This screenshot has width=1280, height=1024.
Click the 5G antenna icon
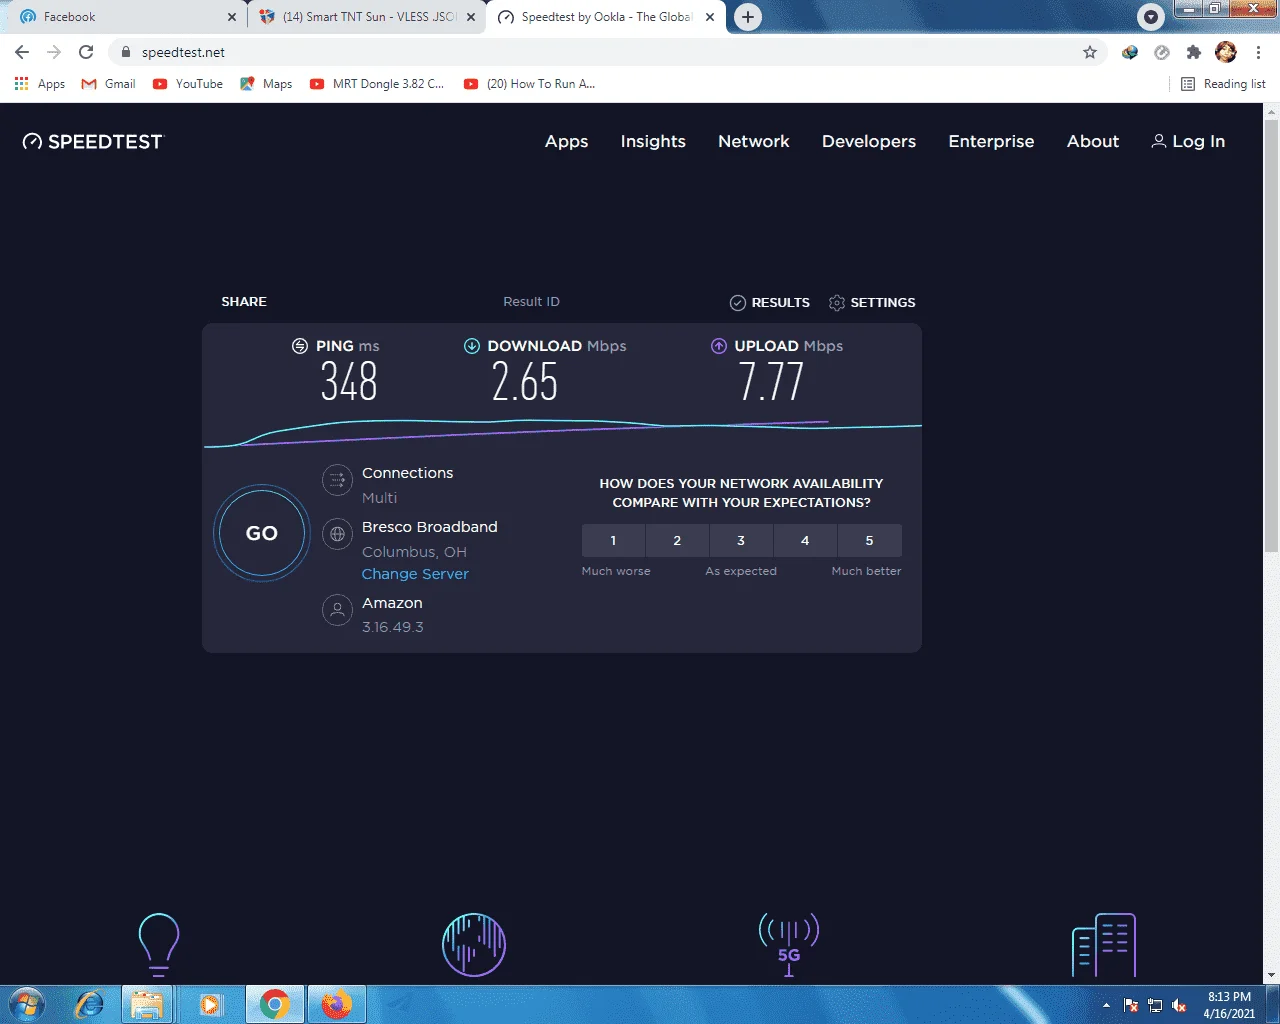(x=789, y=944)
